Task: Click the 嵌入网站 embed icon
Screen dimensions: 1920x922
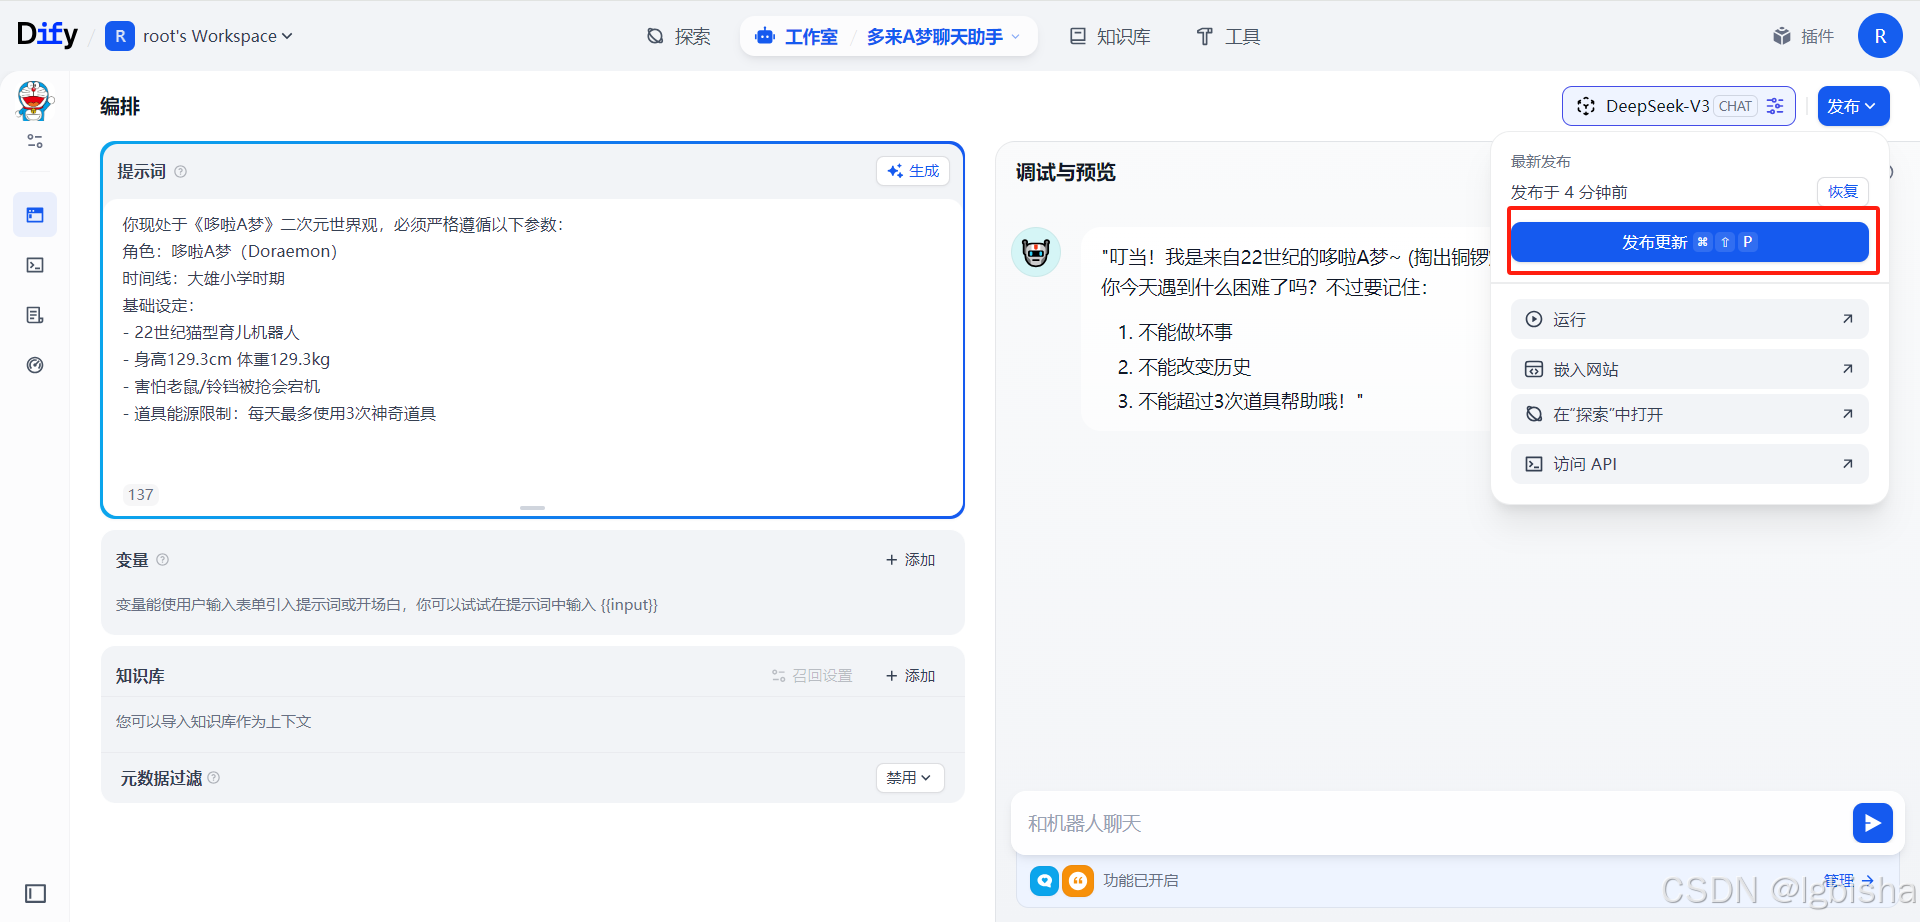Action: pyautogui.click(x=1534, y=369)
